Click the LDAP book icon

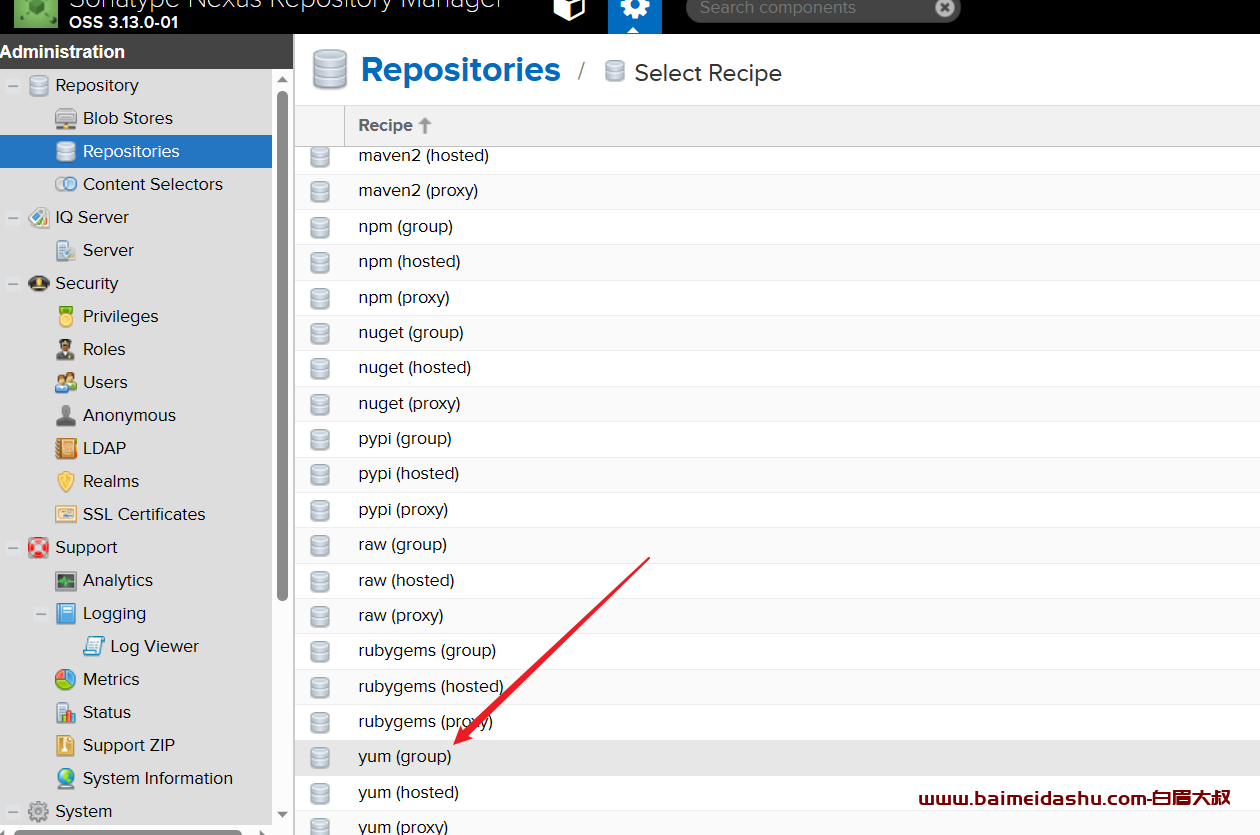tap(66, 448)
